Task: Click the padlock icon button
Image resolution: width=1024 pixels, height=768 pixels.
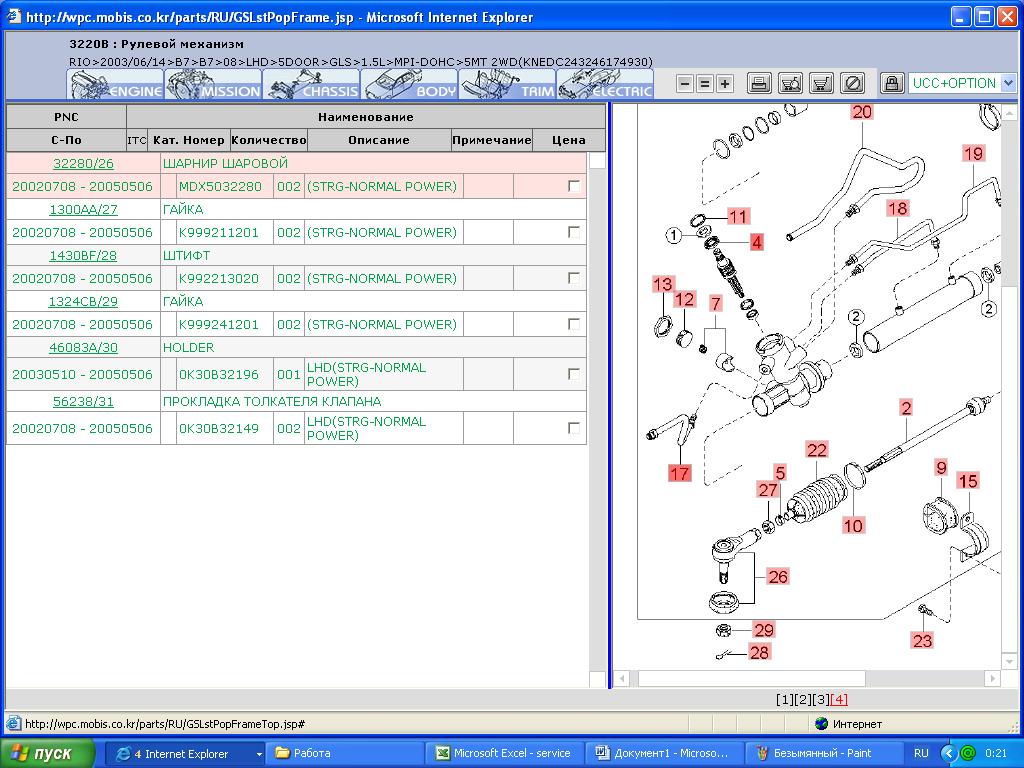Action: click(892, 83)
